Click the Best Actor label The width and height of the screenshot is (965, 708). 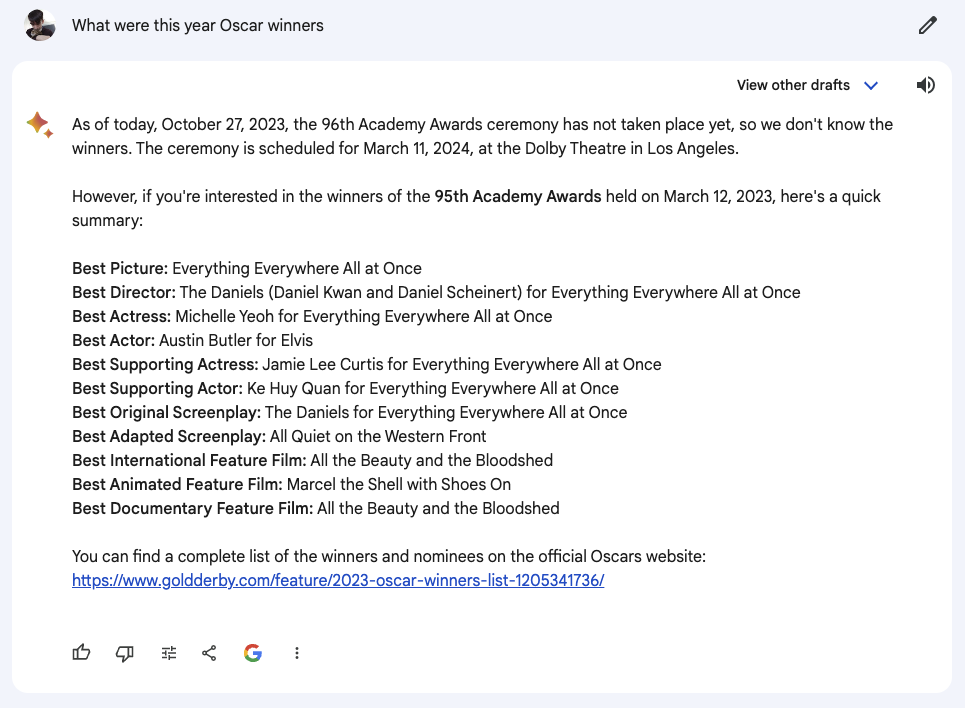[113, 340]
